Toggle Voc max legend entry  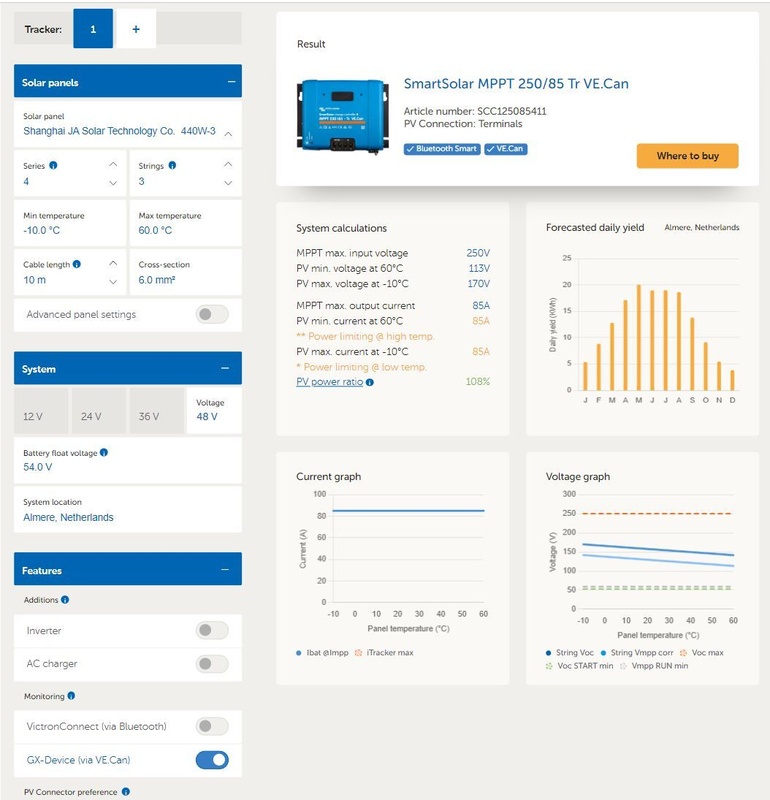pyautogui.click(x=702, y=653)
